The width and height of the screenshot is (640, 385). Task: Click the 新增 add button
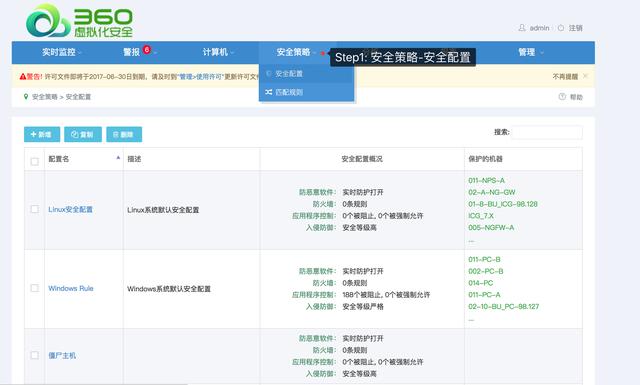pyautogui.click(x=42, y=134)
